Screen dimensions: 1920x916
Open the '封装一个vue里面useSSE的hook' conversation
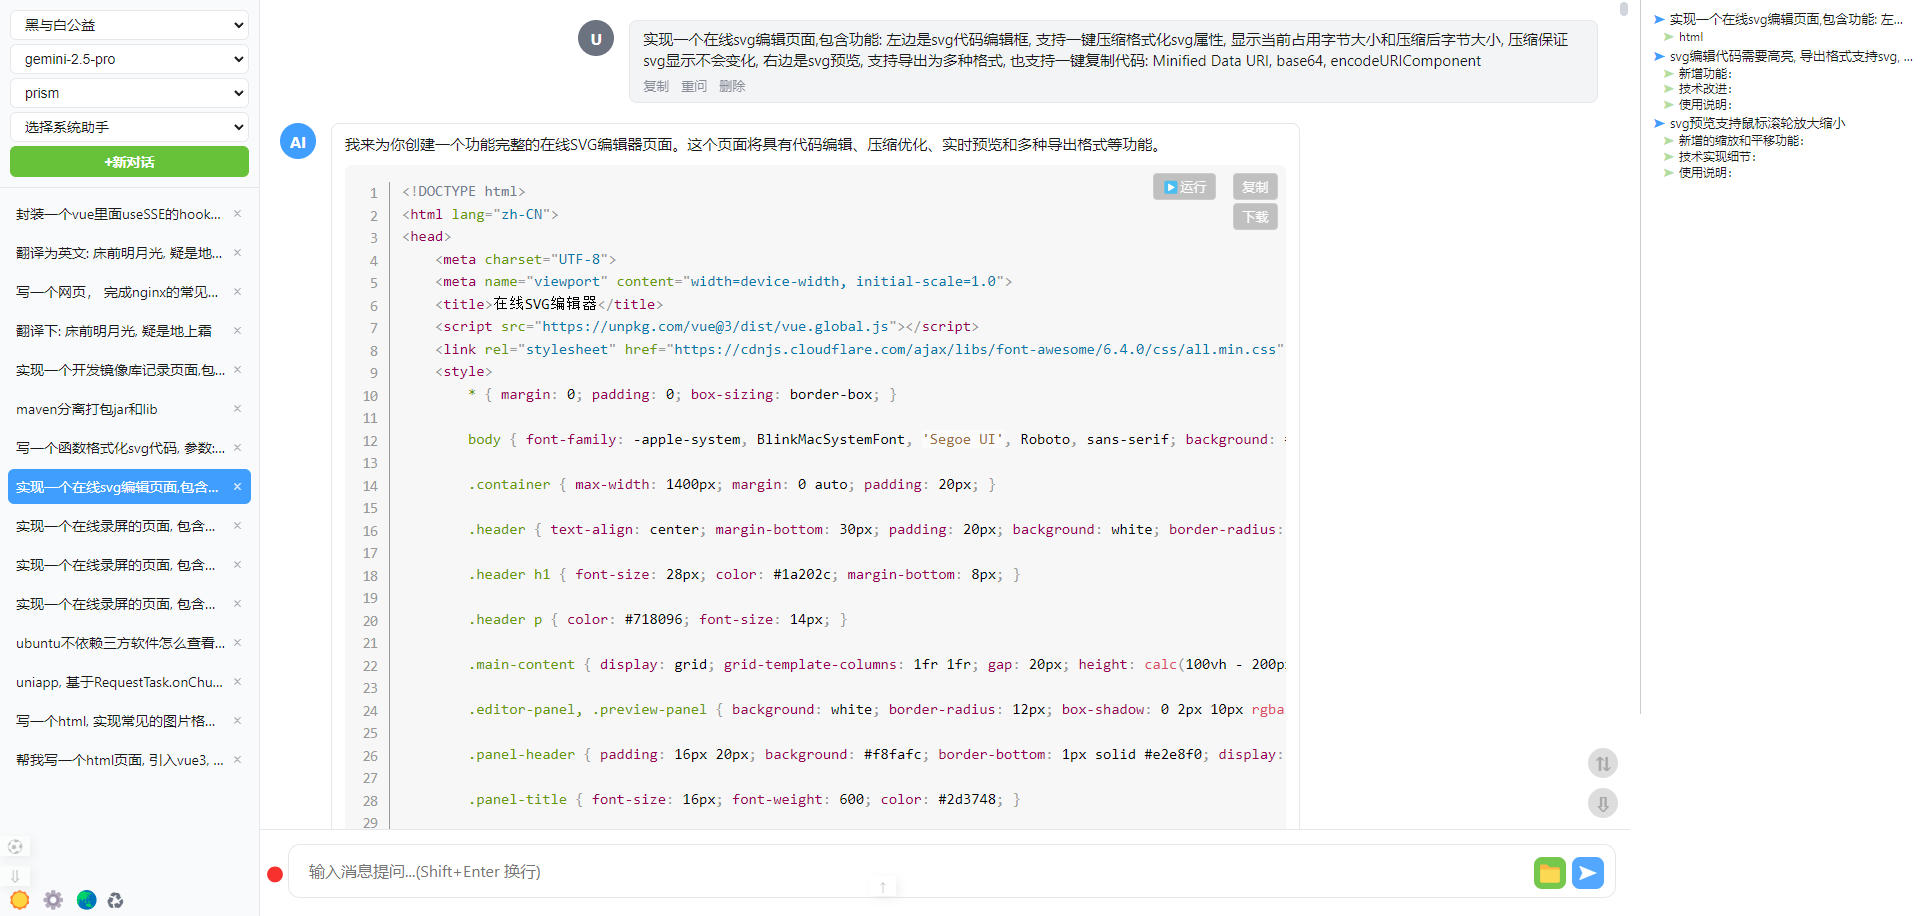pos(120,214)
